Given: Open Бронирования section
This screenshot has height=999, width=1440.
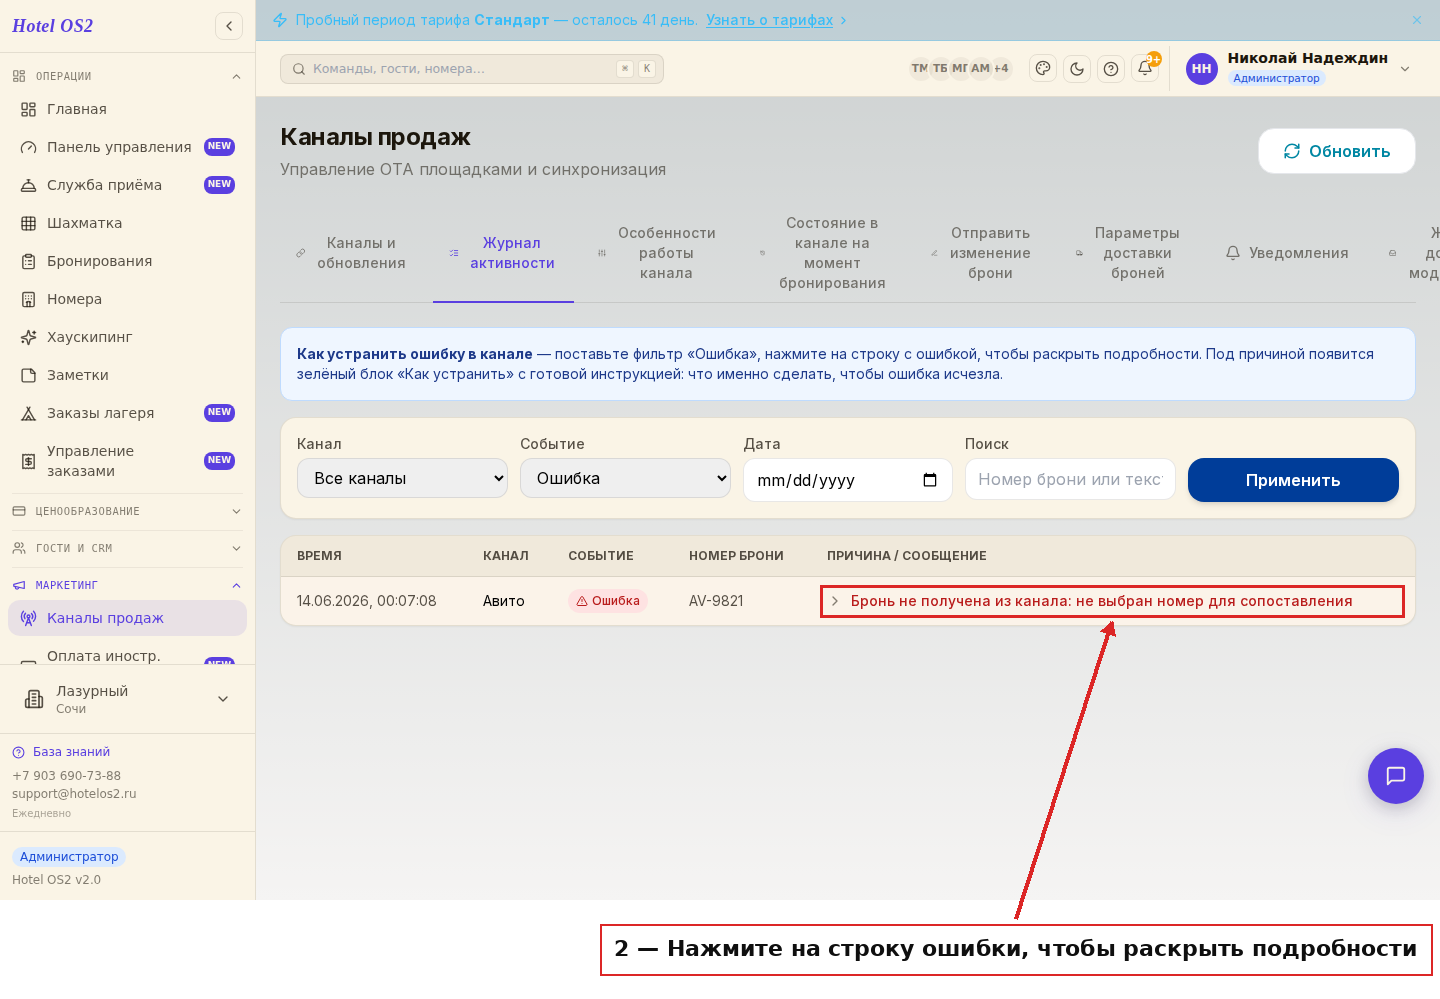Looking at the screenshot, I should pyautogui.click(x=127, y=261).
